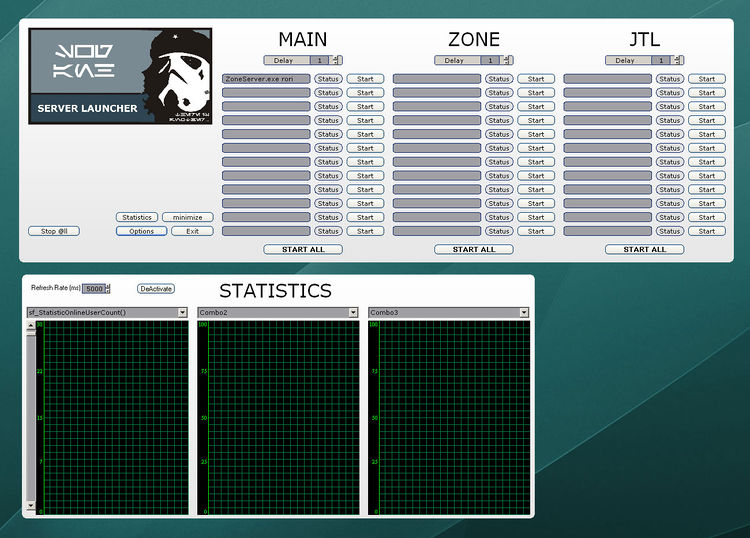Click the stormtrooper Server Launcher logo
Image resolution: width=750 pixels, height=538 pixels.
pos(120,76)
